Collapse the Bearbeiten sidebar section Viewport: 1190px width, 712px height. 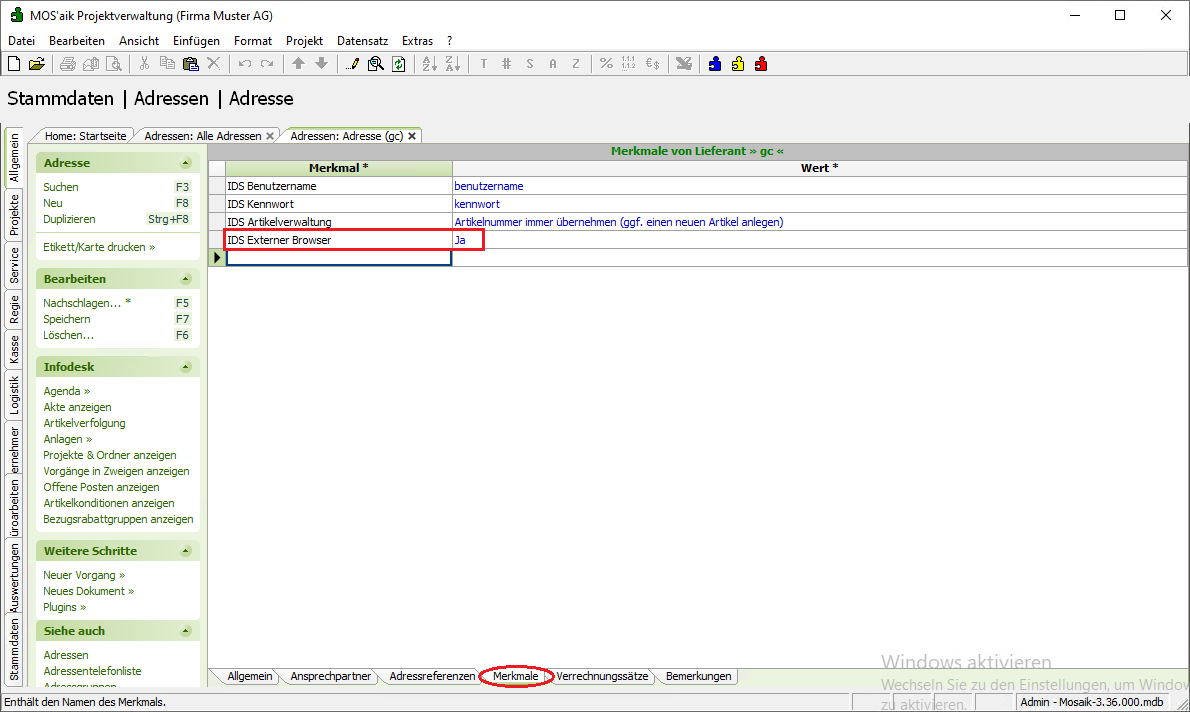coord(185,279)
